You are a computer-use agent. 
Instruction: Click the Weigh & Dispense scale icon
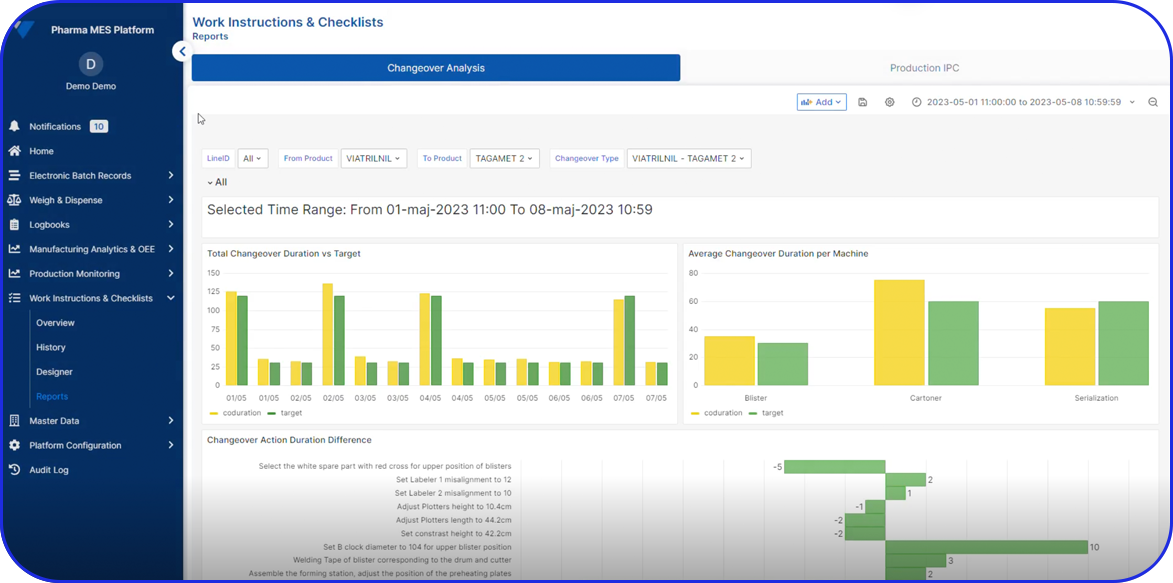point(14,200)
